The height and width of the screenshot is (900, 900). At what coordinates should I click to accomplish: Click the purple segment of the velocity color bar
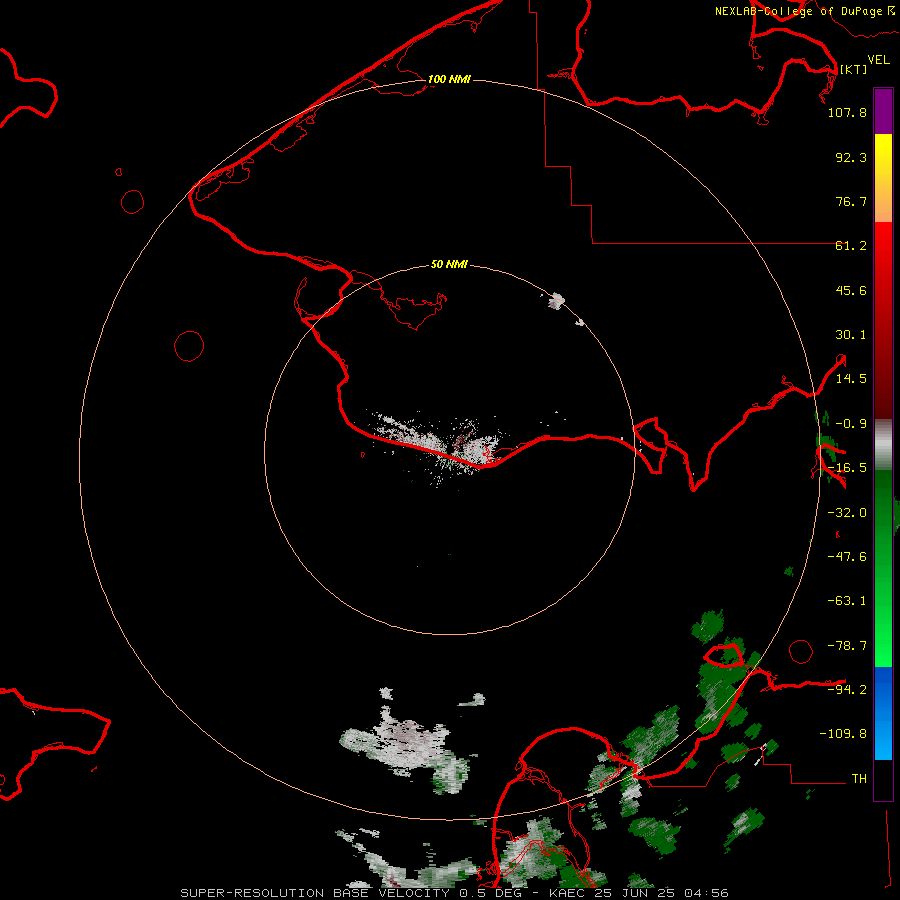pyautogui.click(x=883, y=111)
